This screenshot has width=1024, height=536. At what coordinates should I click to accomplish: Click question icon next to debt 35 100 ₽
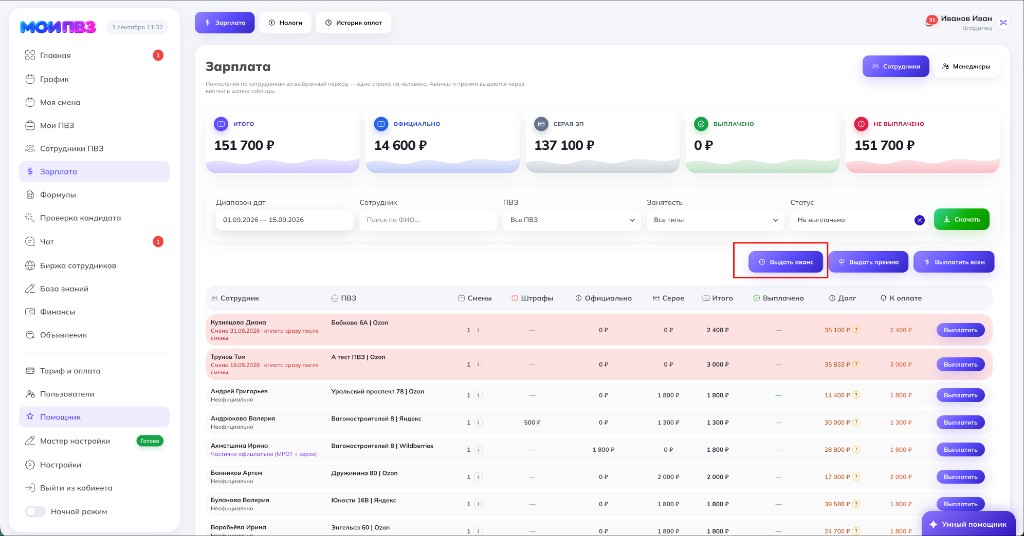(x=856, y=330)
